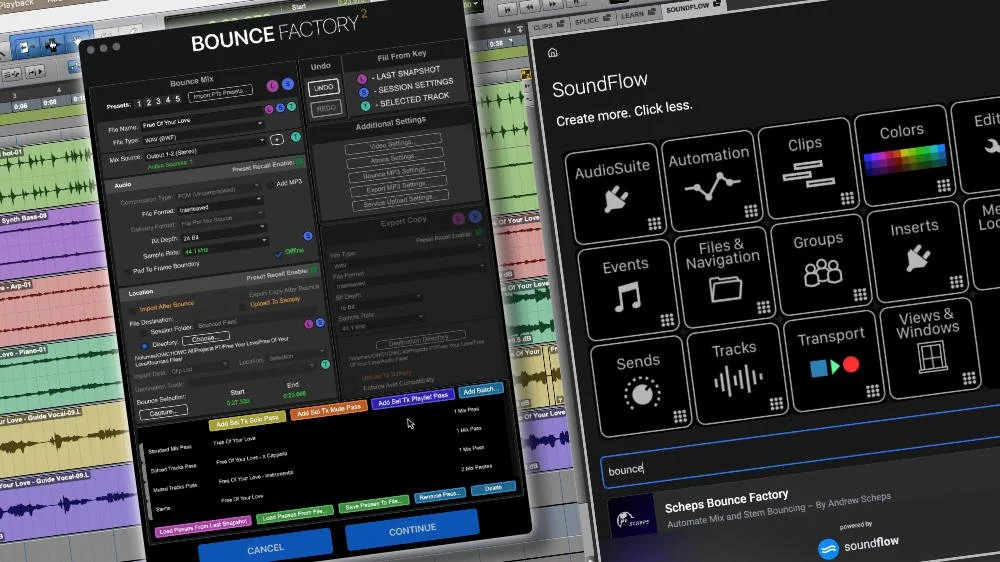Toggle the Offline checkbox

click(279, 254)
